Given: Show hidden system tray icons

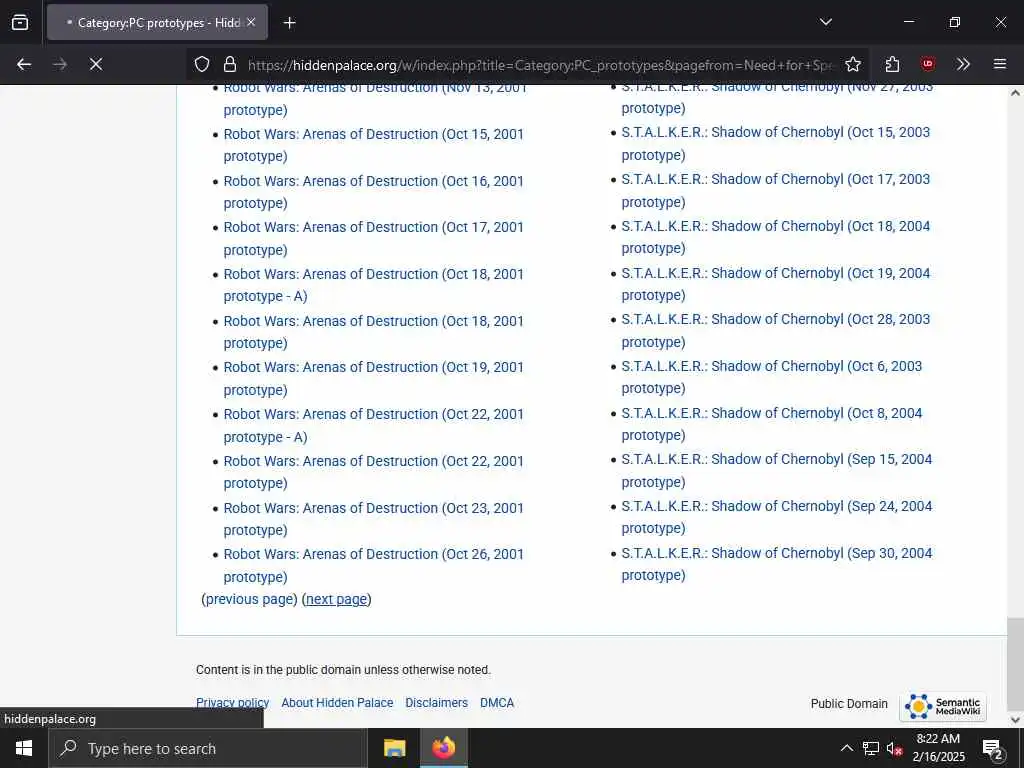Looking at the screenshot, I should pyautogui.click(x=846, y=748).
